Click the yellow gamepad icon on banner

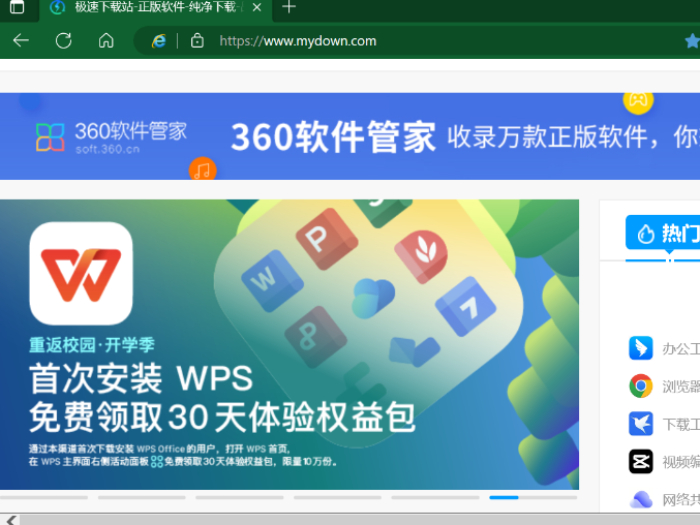pos(638,101)
